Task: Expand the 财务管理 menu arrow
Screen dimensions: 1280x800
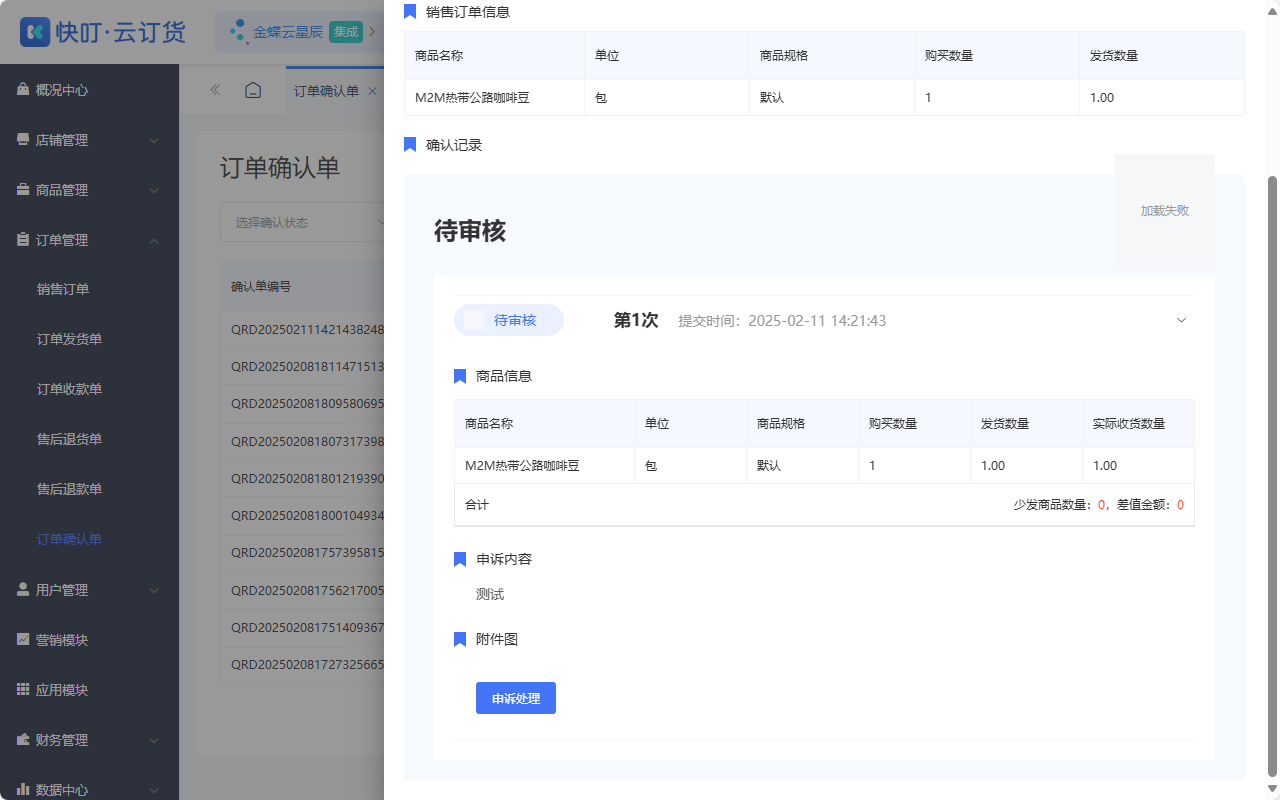Action: (154, 740)
